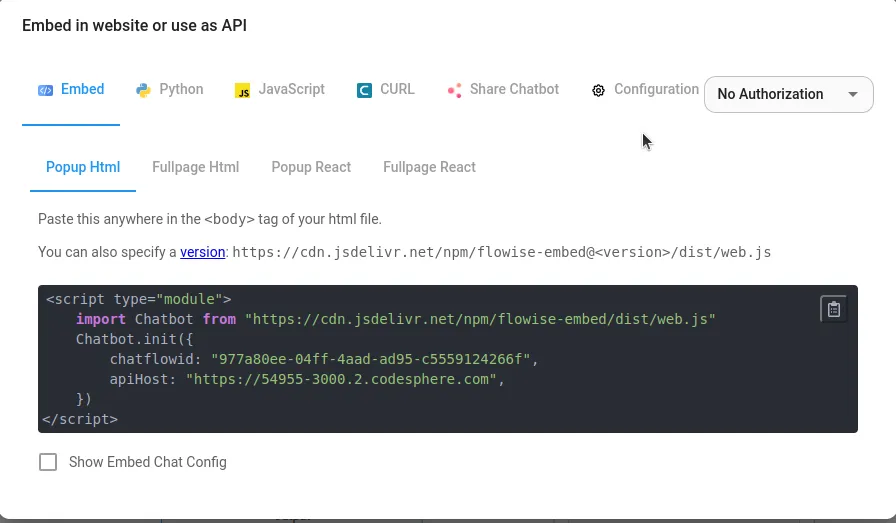The width and height of the screenshot is (896, 523).
Task: Switch to the Fullpage Html tab
Action: tap(195, 167)
